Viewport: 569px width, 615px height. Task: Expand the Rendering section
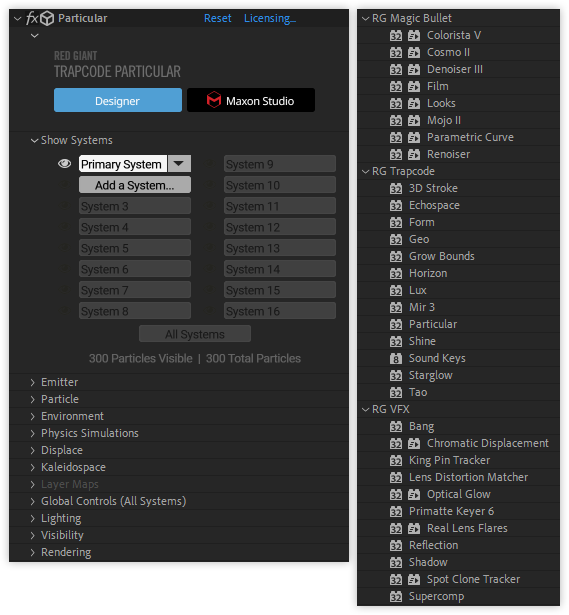point(33,552)
